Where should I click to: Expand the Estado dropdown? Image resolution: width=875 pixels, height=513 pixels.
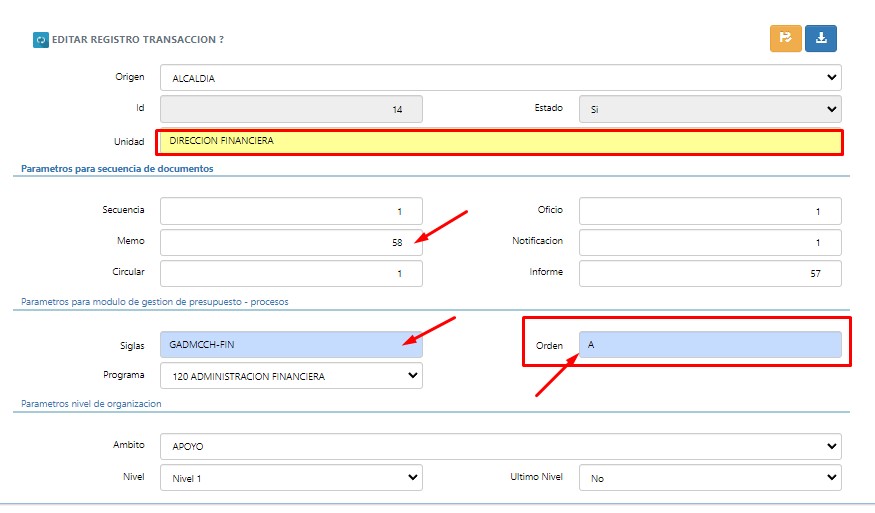710,109
